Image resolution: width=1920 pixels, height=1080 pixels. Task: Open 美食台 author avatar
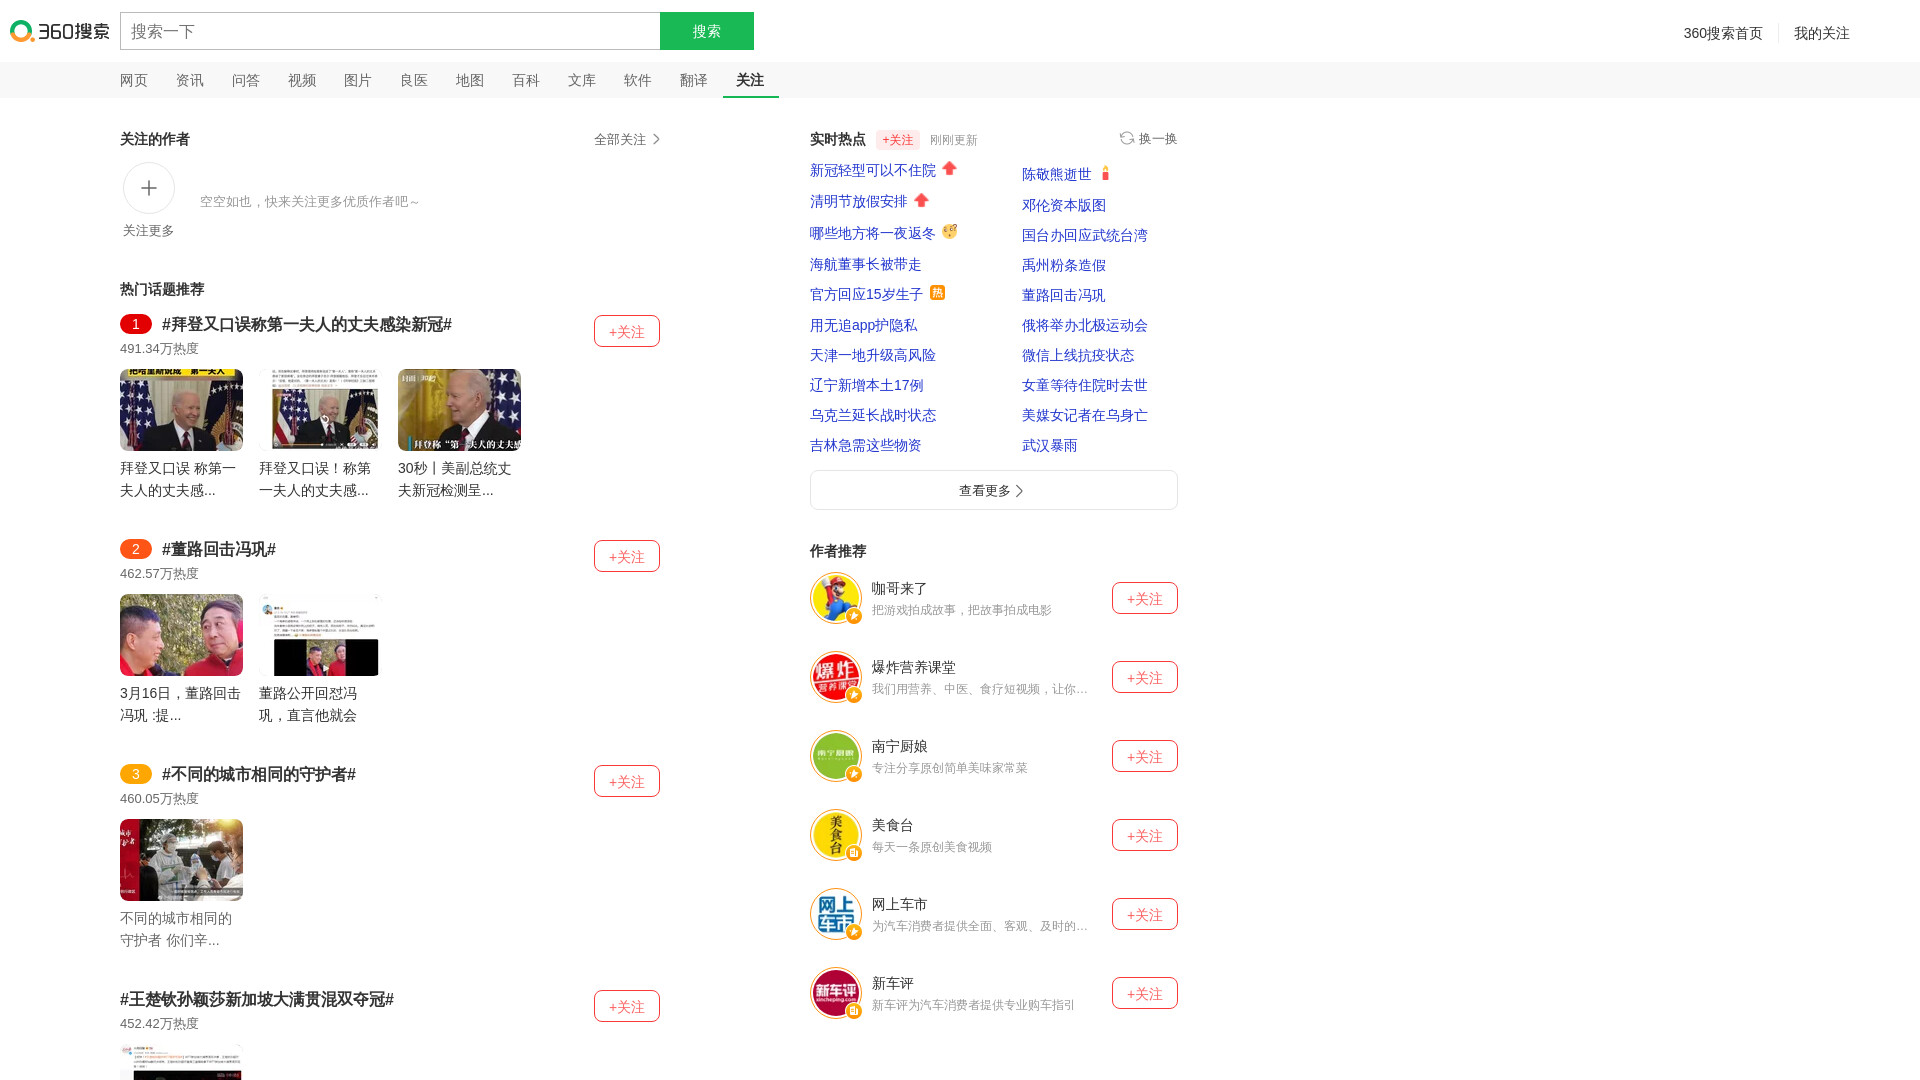pos(836,835)
